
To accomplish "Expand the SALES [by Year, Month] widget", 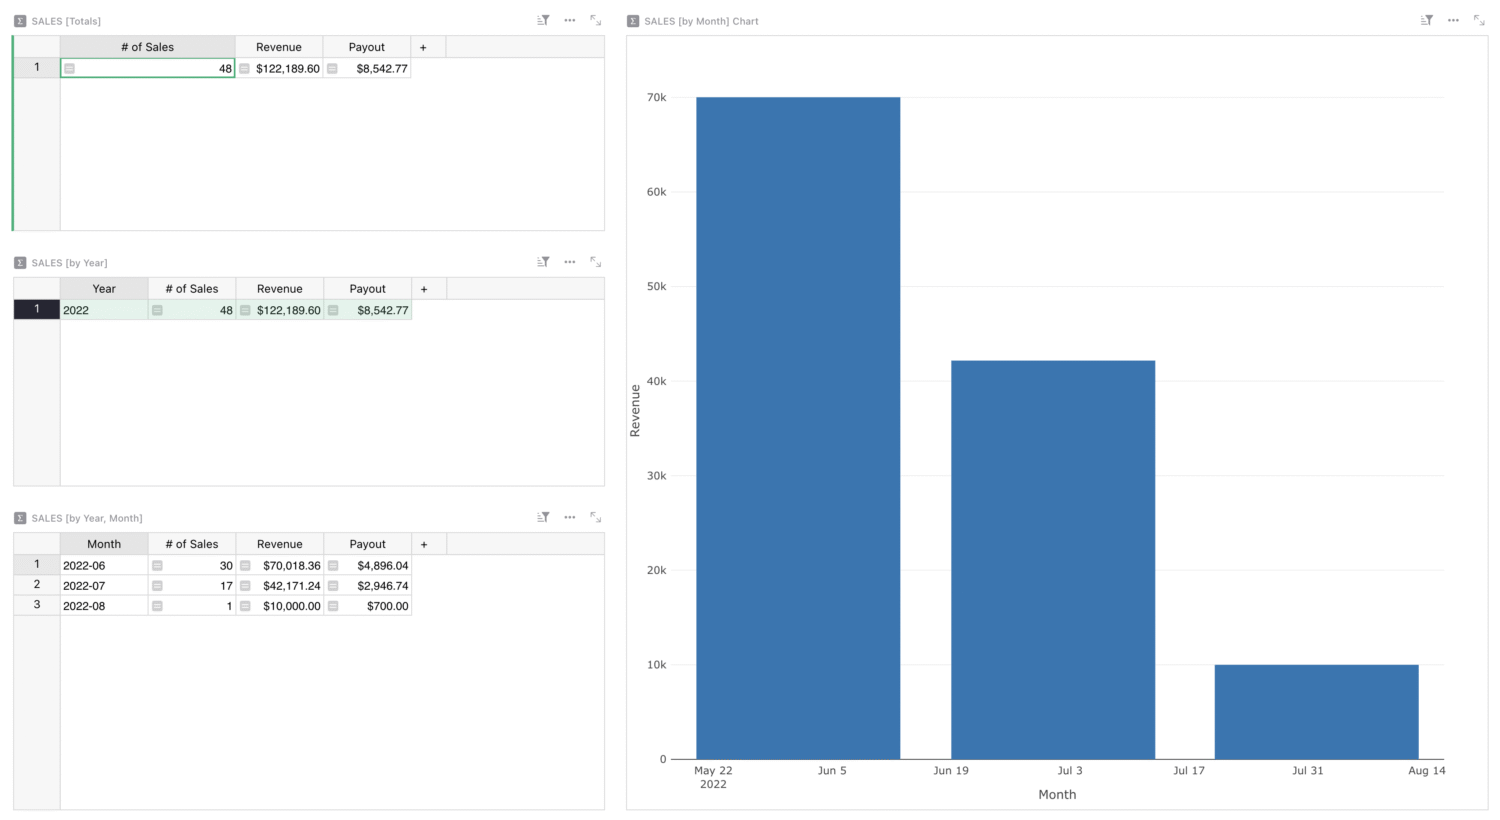I will (x=596, y=517).
